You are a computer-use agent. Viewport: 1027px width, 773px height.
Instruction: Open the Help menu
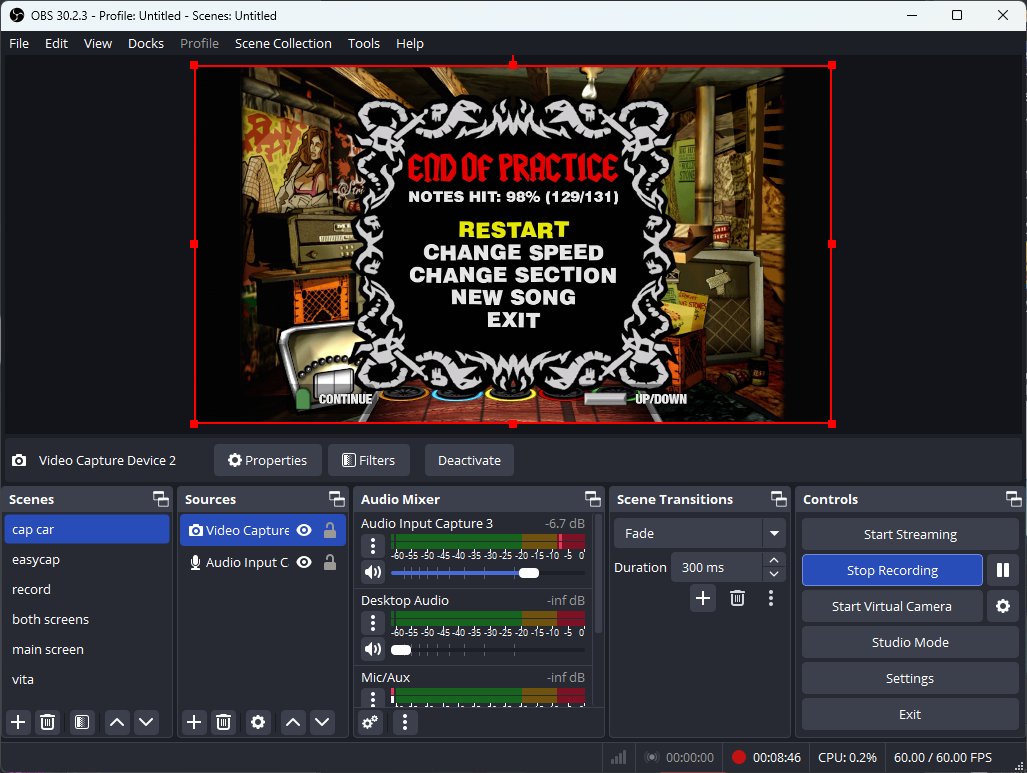409,43
